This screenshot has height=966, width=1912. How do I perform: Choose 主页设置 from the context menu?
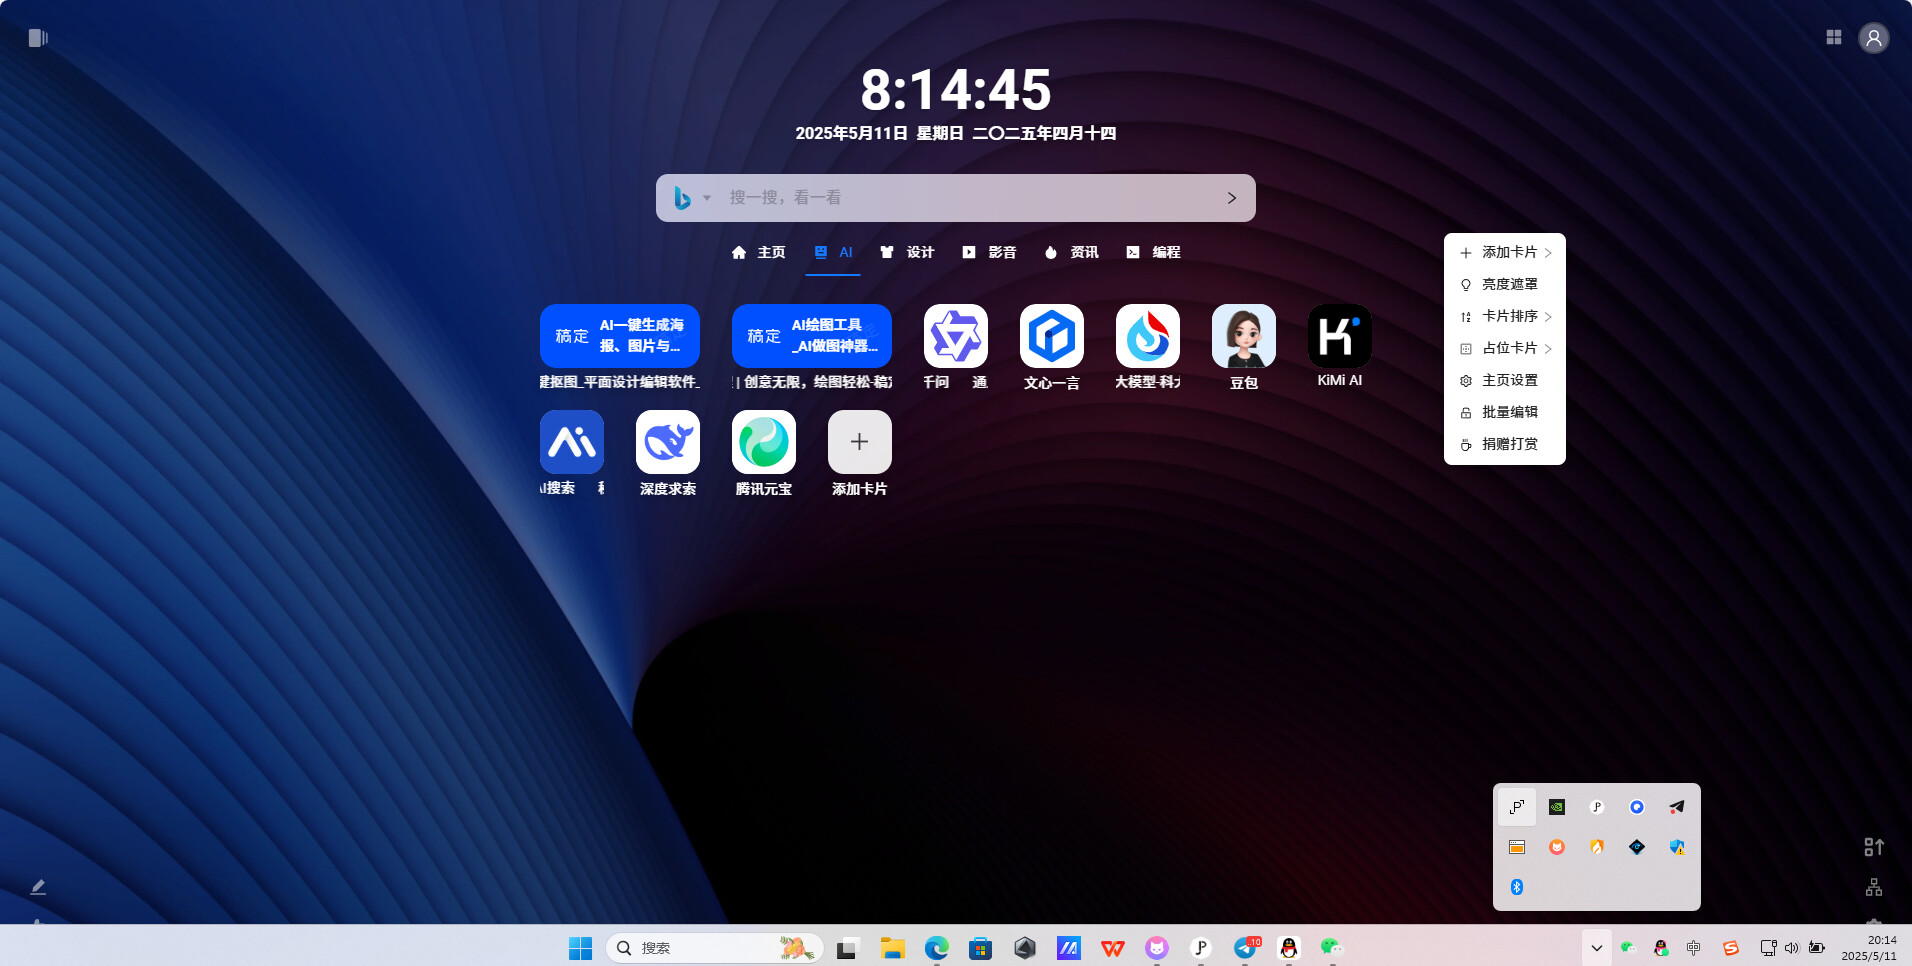pyautogui.click(x=1505, y=380)
